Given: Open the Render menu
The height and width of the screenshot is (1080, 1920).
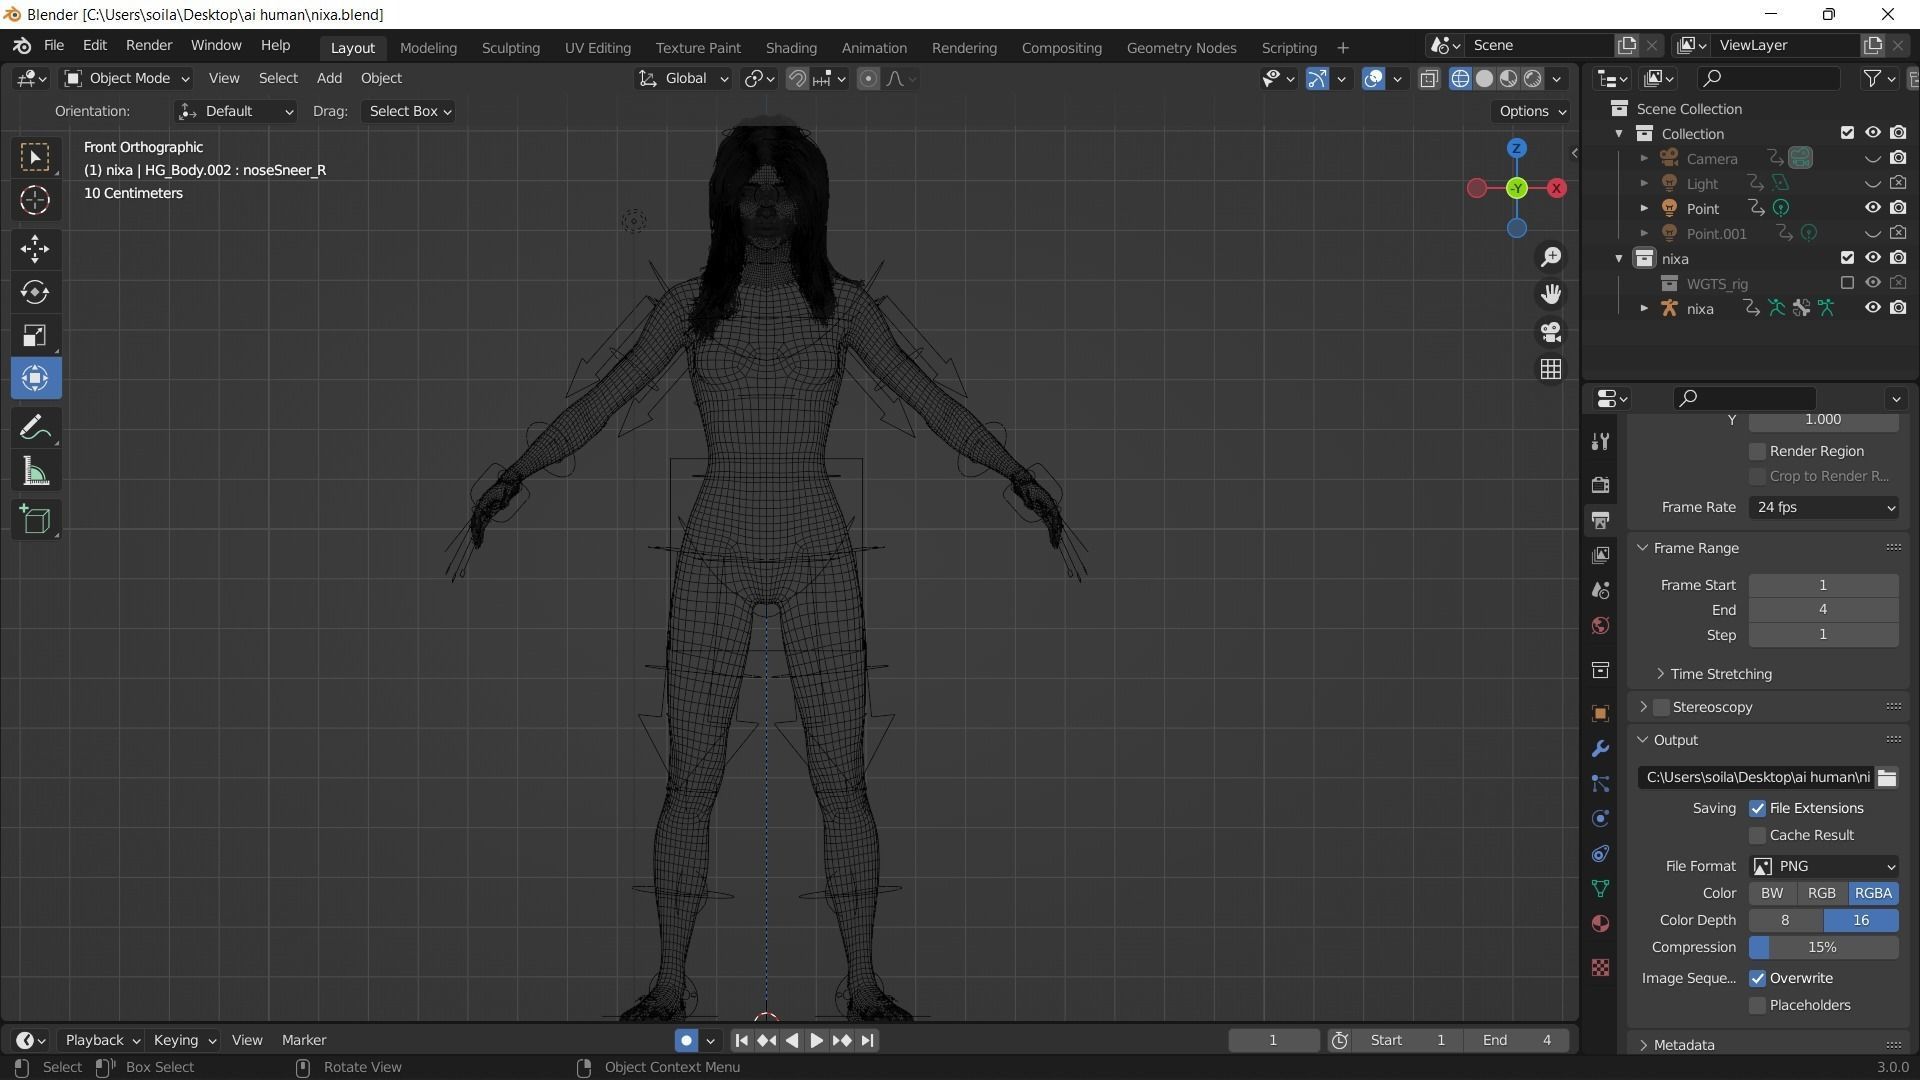Looking at the screenshot, I should click(148, 45).
